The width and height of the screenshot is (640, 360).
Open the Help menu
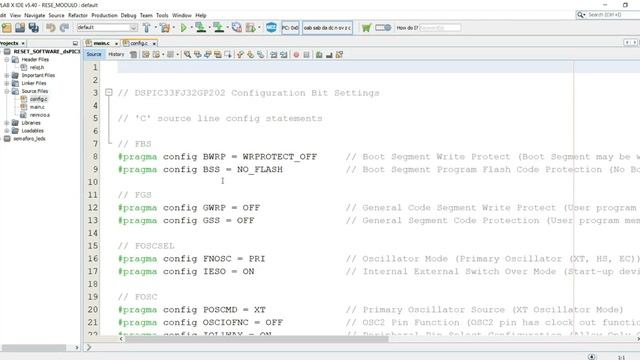[x=201, y=15]
